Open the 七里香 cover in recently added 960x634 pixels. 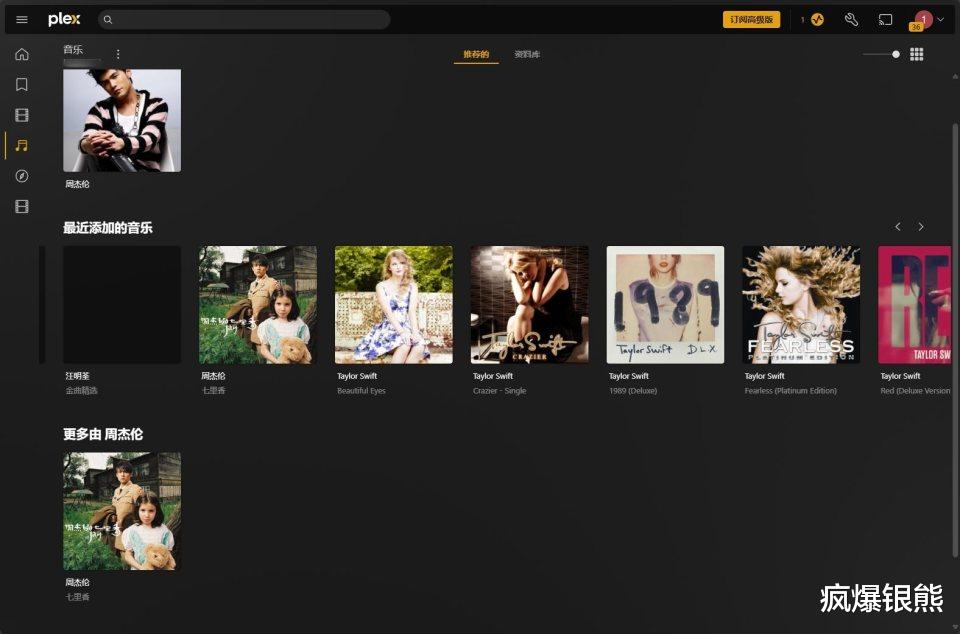point(258,305)
